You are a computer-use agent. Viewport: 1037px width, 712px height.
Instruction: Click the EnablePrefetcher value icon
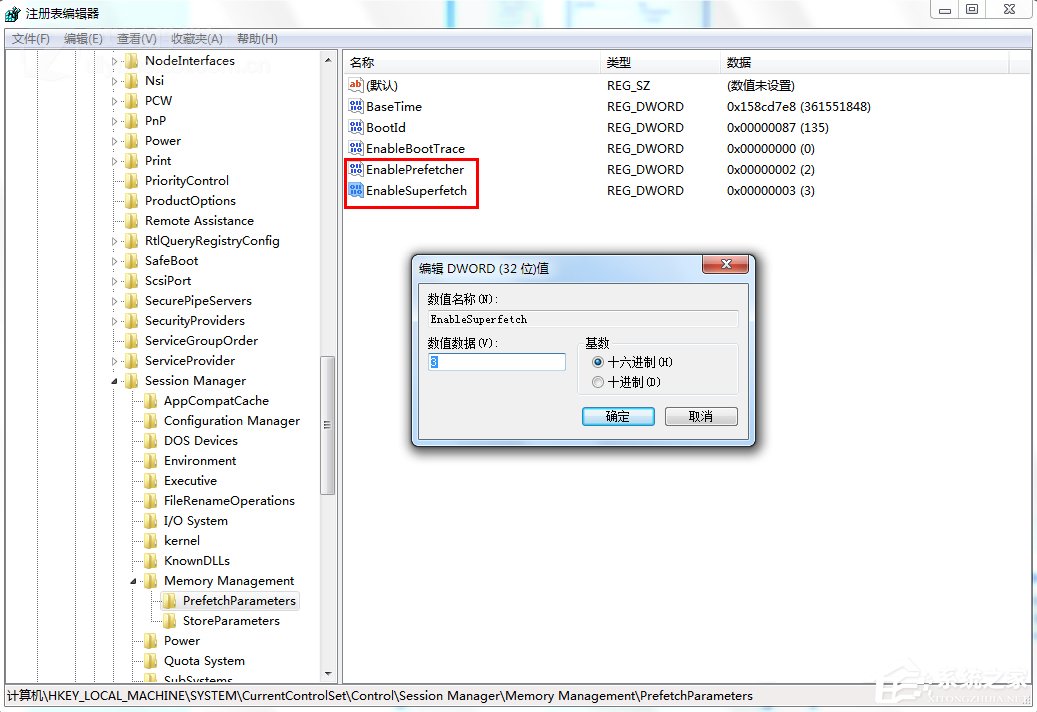coord(356,169)
